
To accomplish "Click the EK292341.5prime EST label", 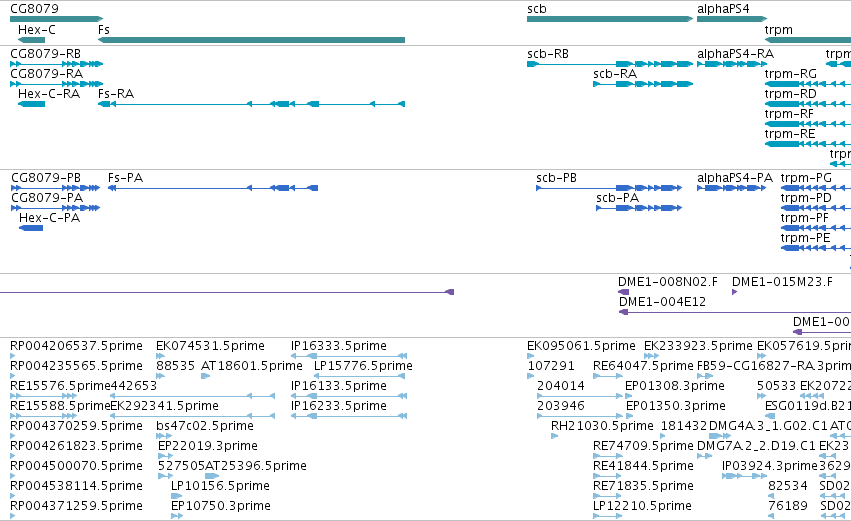I will coord(164,406).
